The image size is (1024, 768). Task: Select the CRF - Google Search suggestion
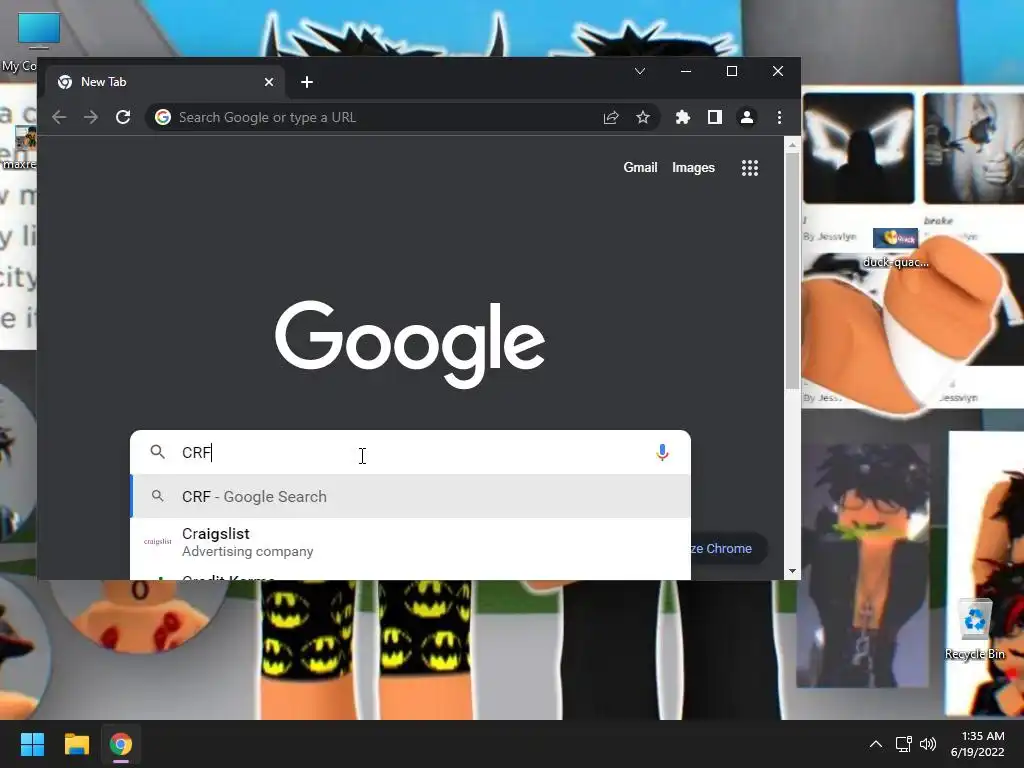click(x=410, y=496)
